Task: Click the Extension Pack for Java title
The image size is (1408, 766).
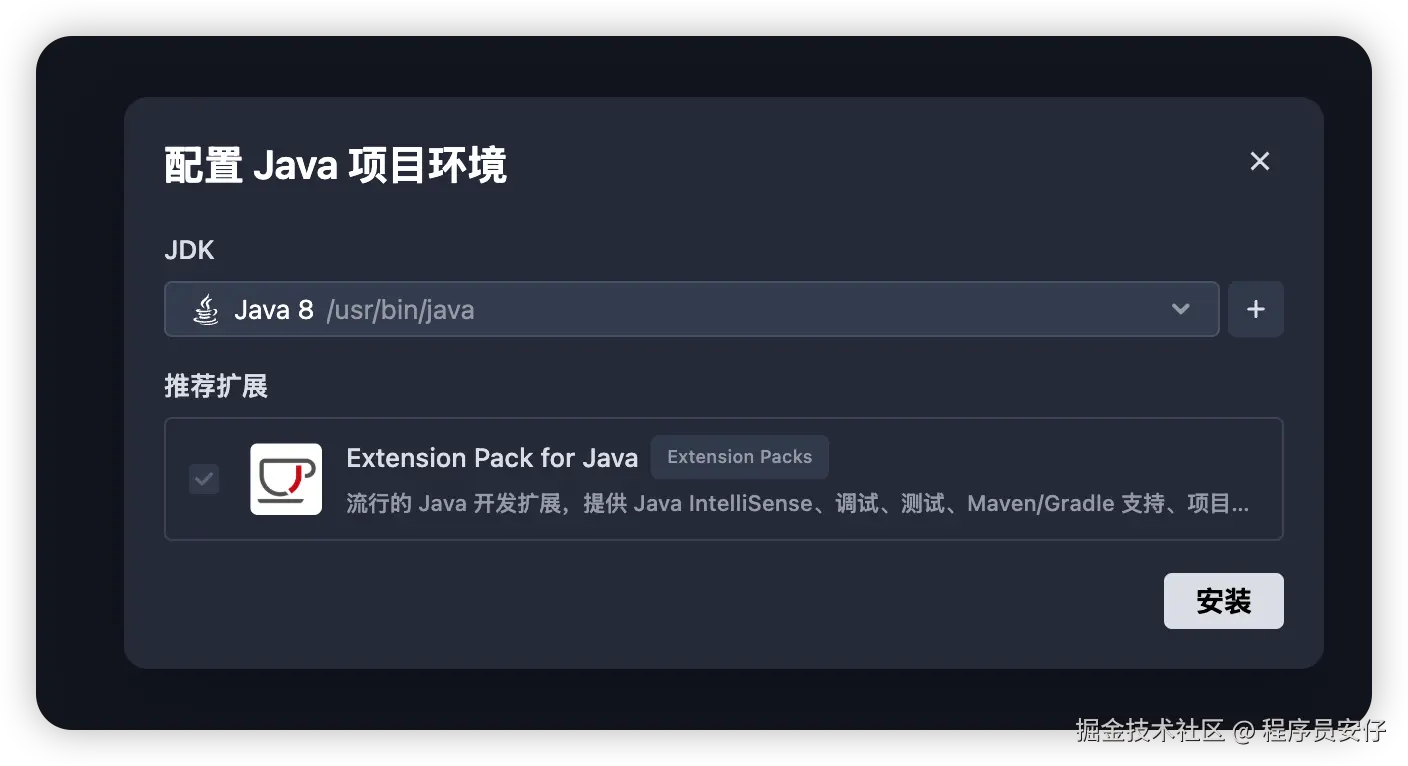Action: [492, 458]
